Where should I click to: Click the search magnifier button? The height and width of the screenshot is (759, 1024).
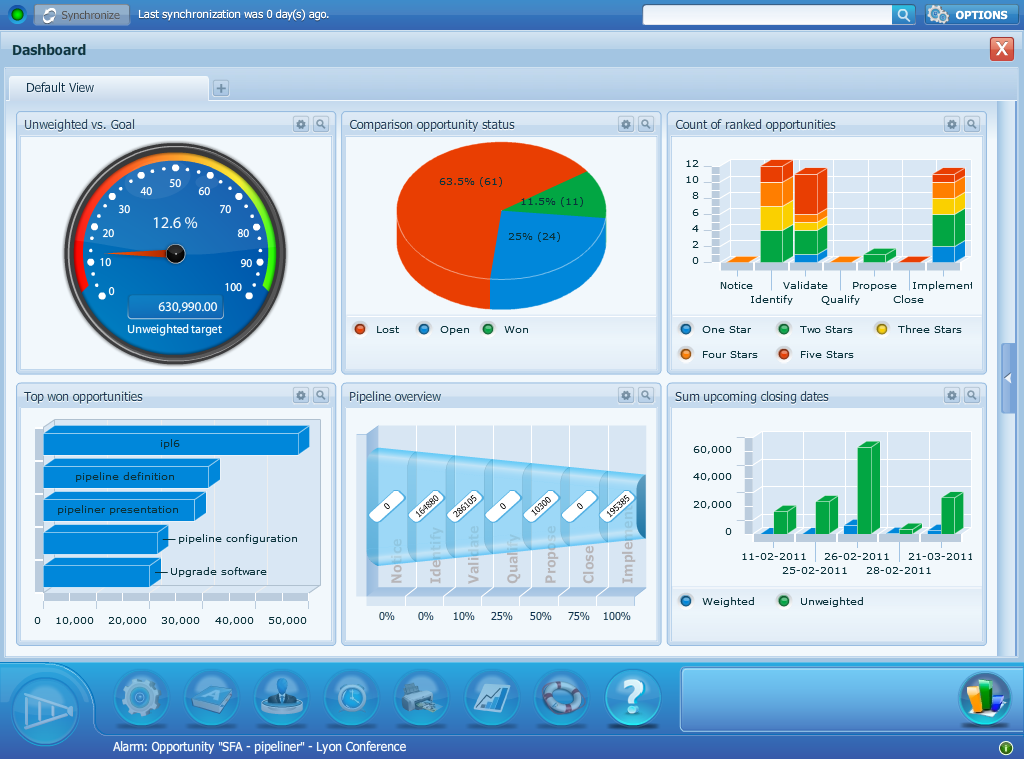point(903,14)
